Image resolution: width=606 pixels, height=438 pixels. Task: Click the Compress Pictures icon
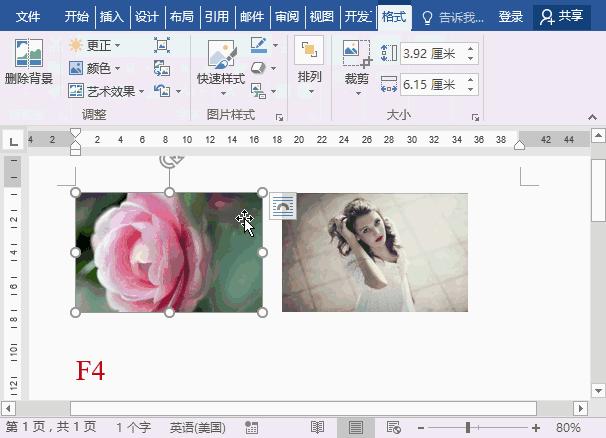[162, 45]
